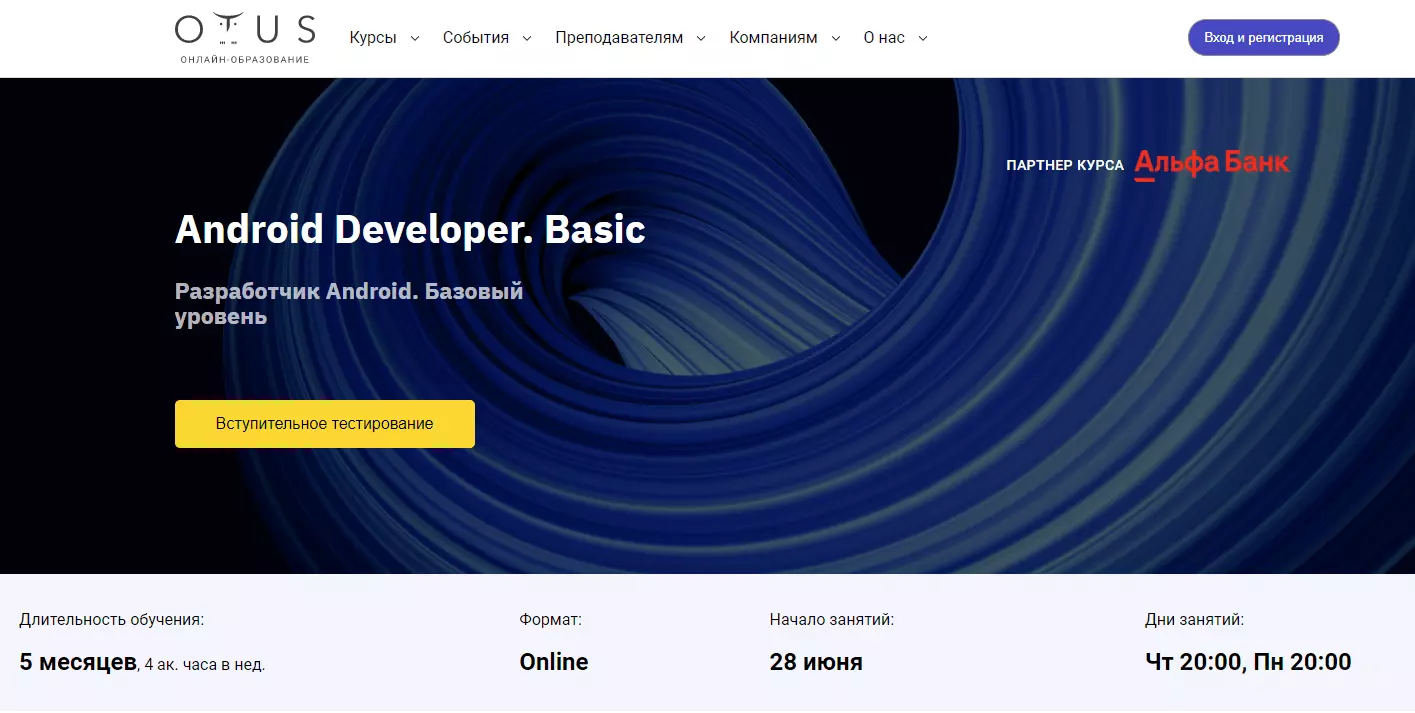Screen dimensions: 1415x713
Task: Expand the chevron next to О нас
Action: point(923,39)
